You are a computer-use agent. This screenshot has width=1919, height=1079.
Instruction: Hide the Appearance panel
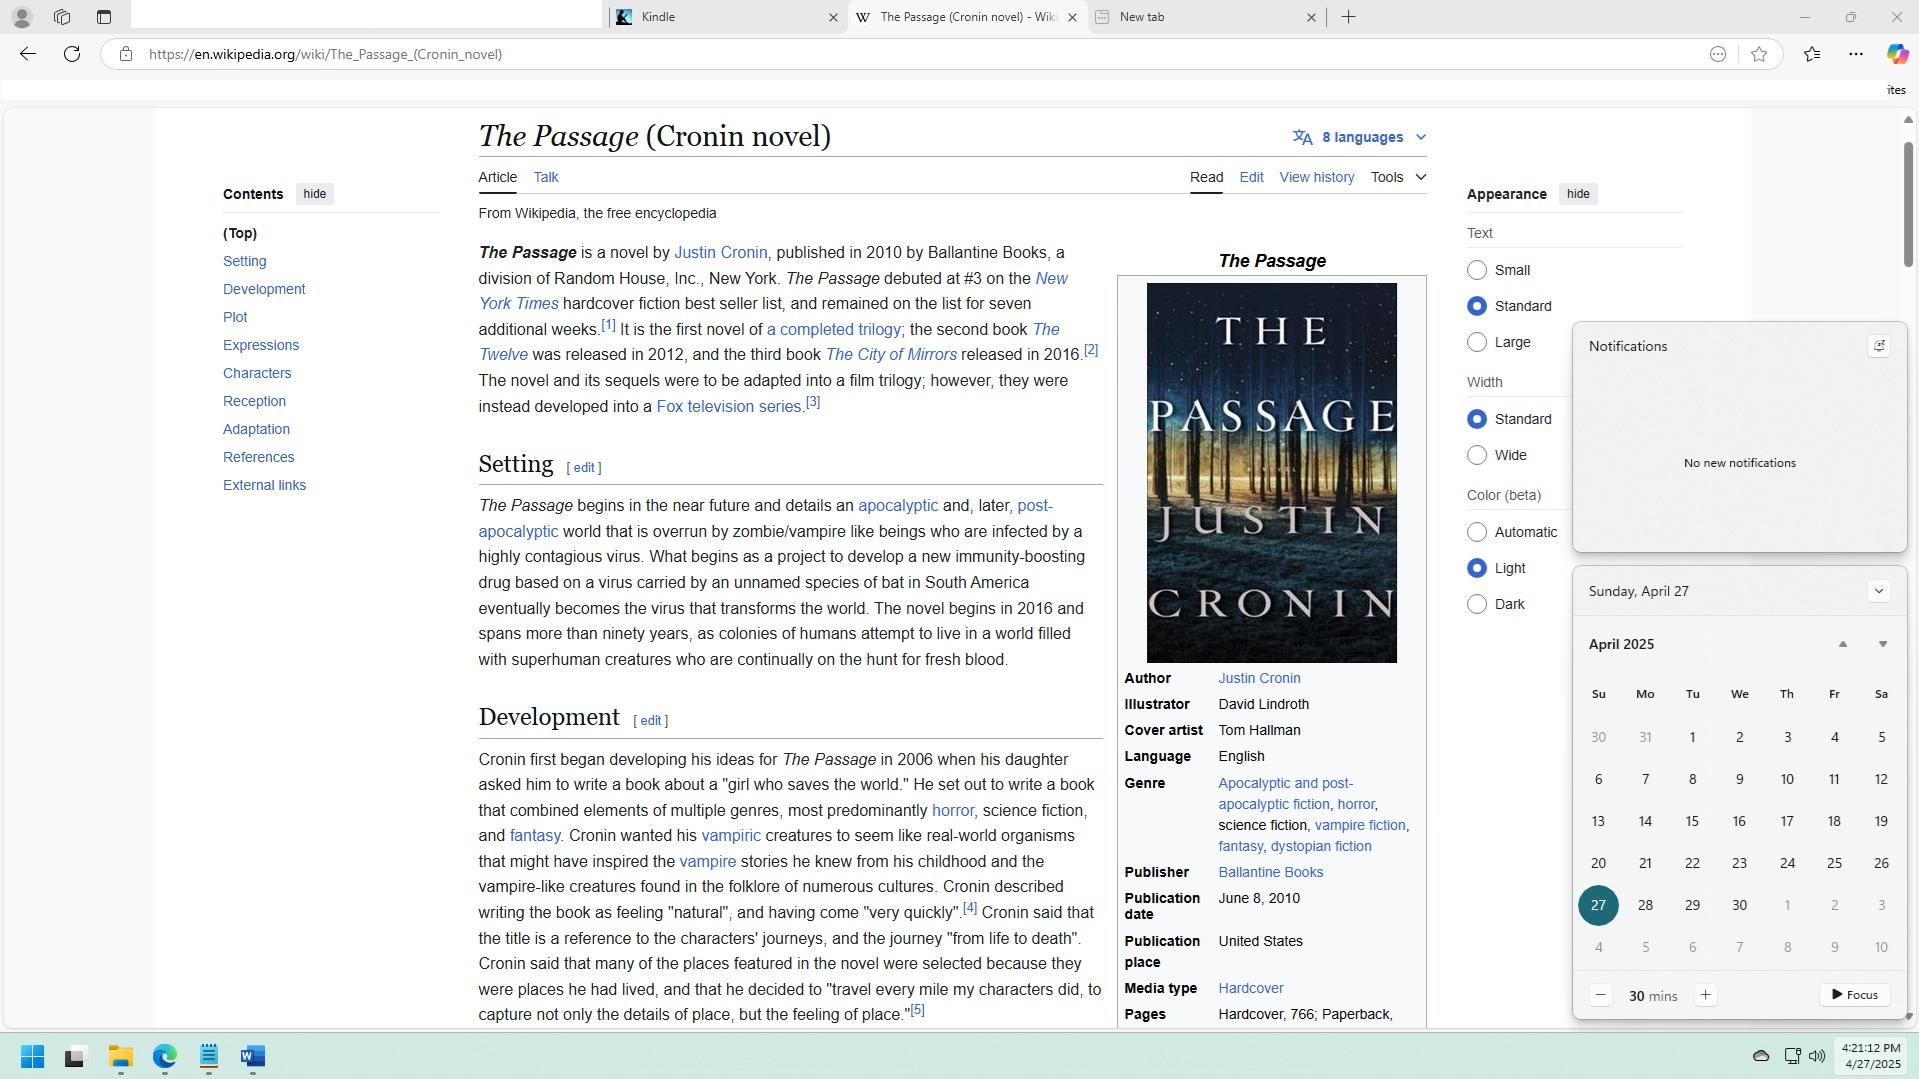(x=1578, y=194)
